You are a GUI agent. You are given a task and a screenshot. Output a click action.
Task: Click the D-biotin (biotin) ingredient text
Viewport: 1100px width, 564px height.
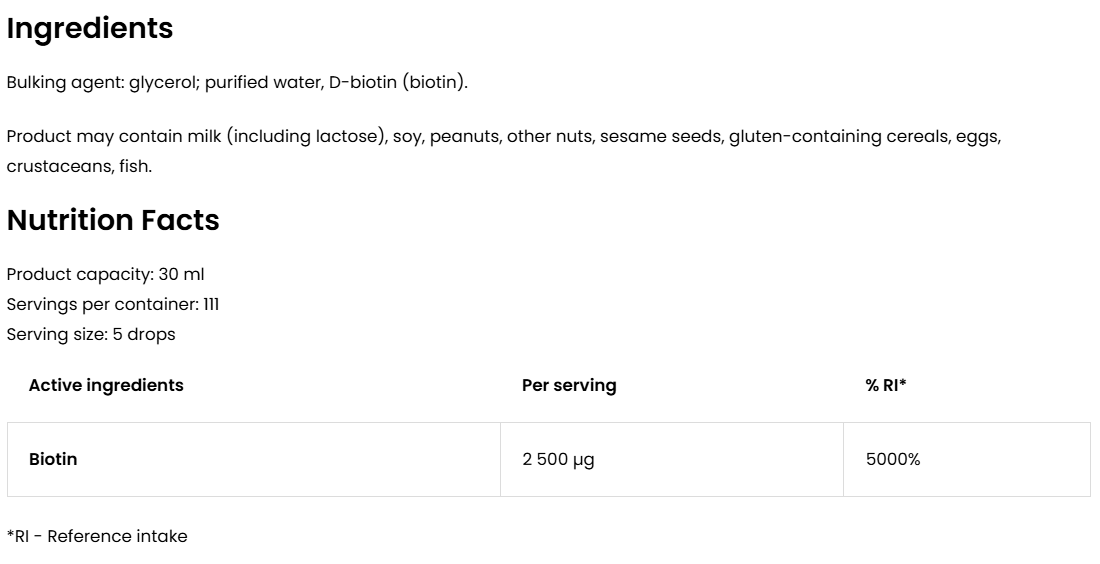[397, 82]
